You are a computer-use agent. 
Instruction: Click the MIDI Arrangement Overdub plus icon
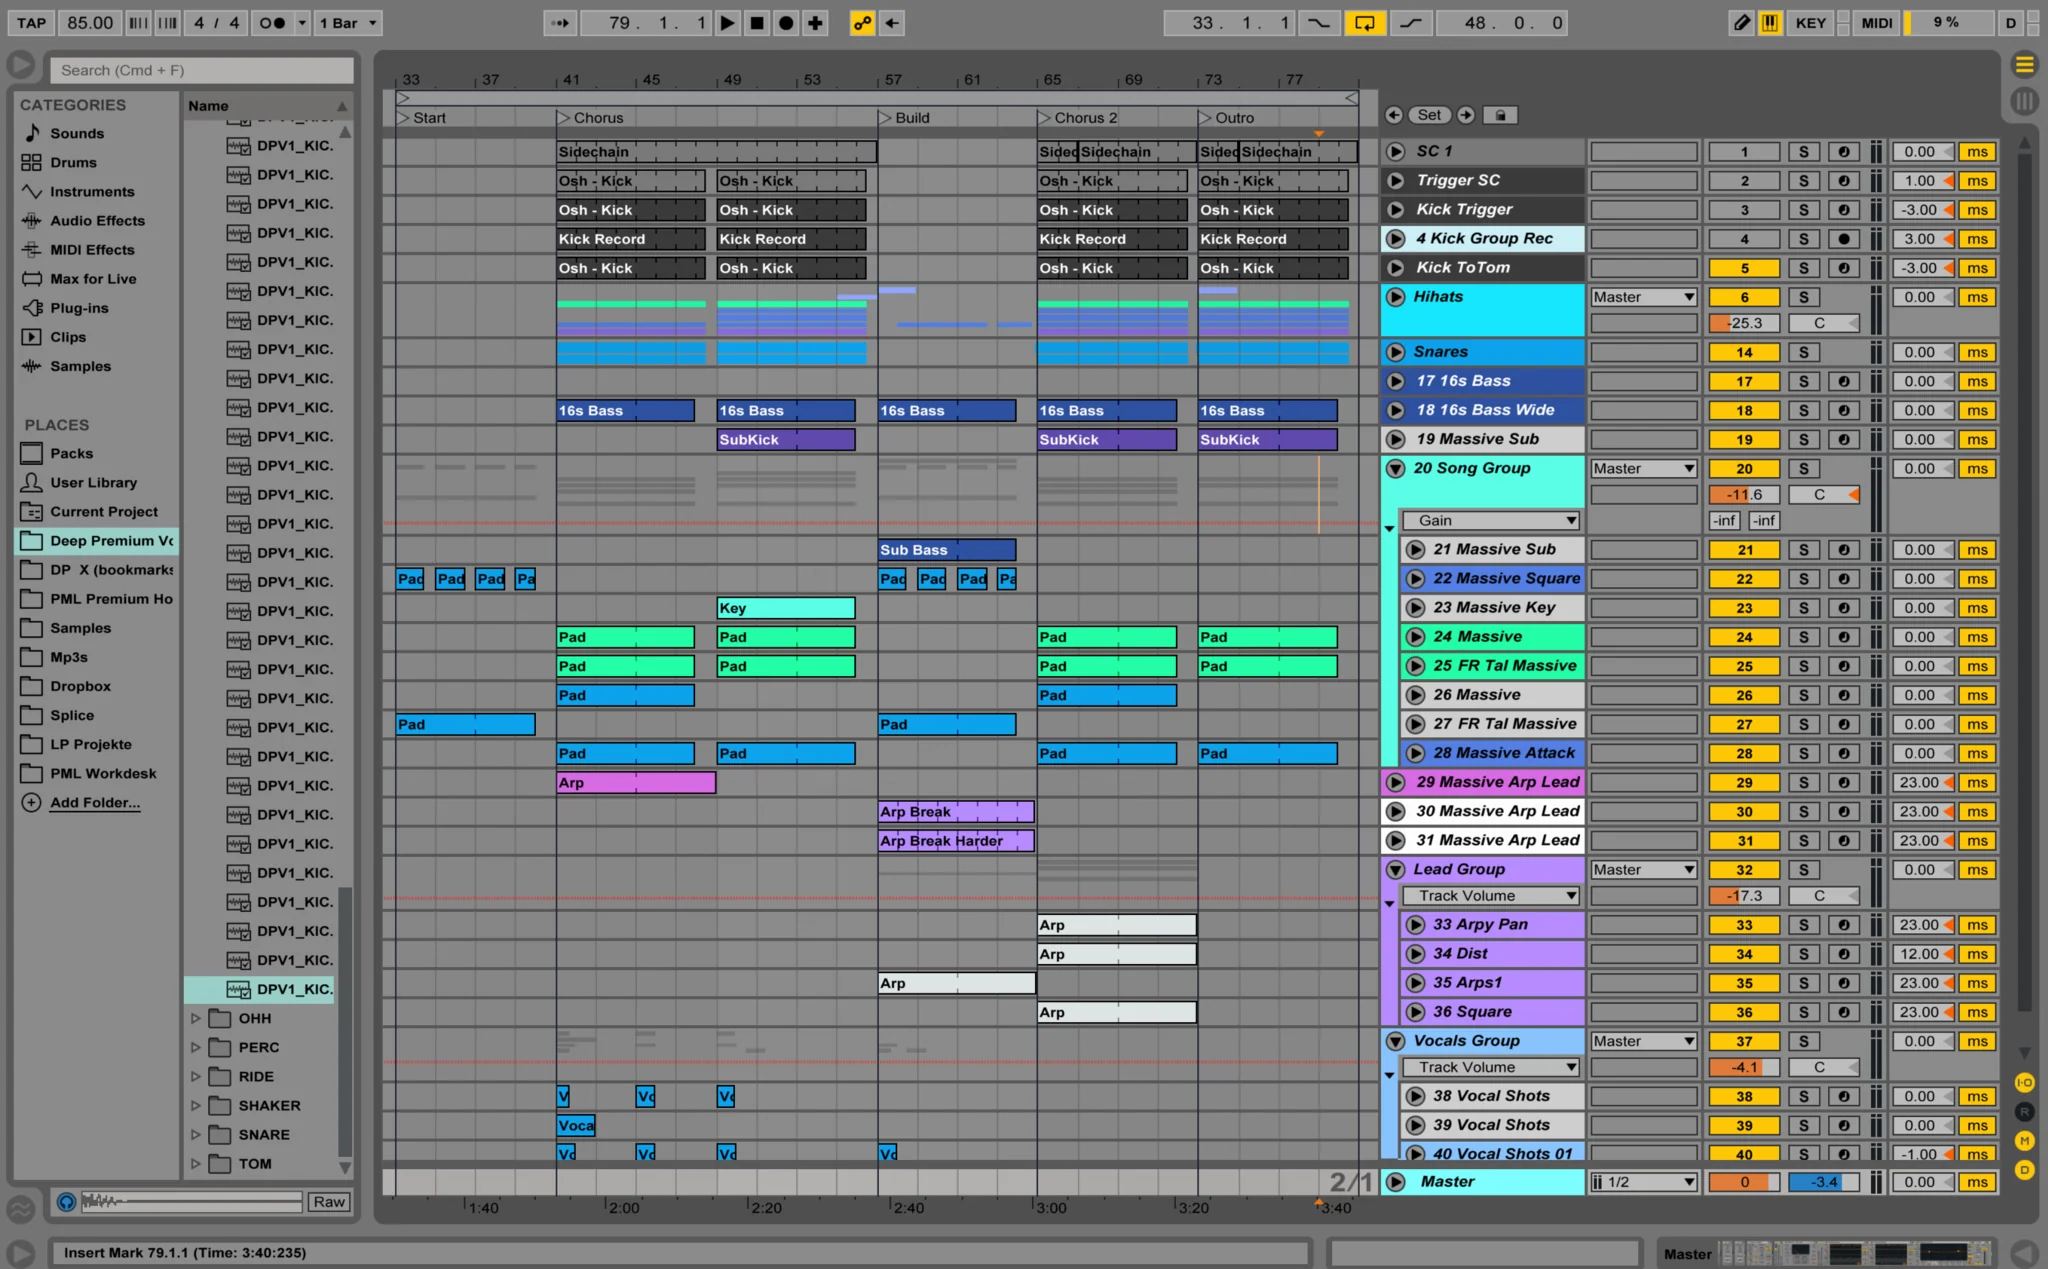815,23
